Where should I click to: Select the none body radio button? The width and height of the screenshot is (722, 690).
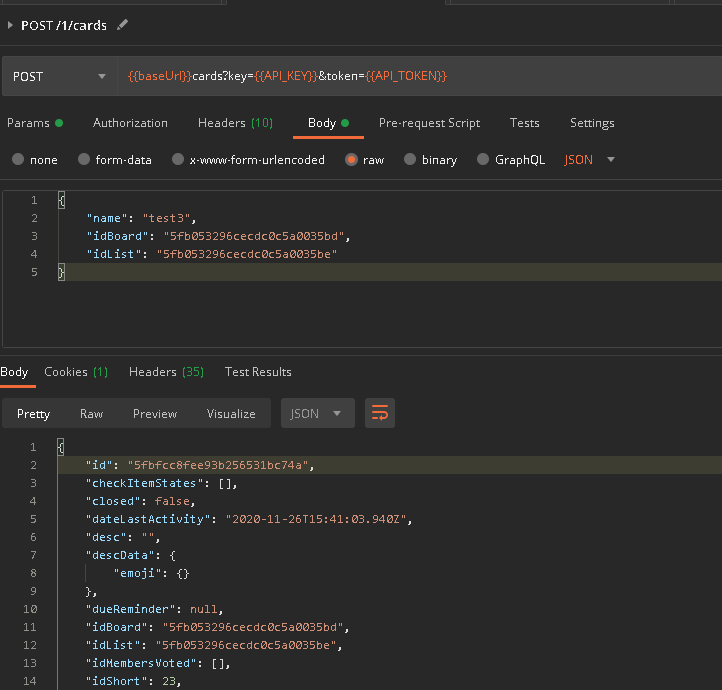pyautogui.click(x=17, y=159)
